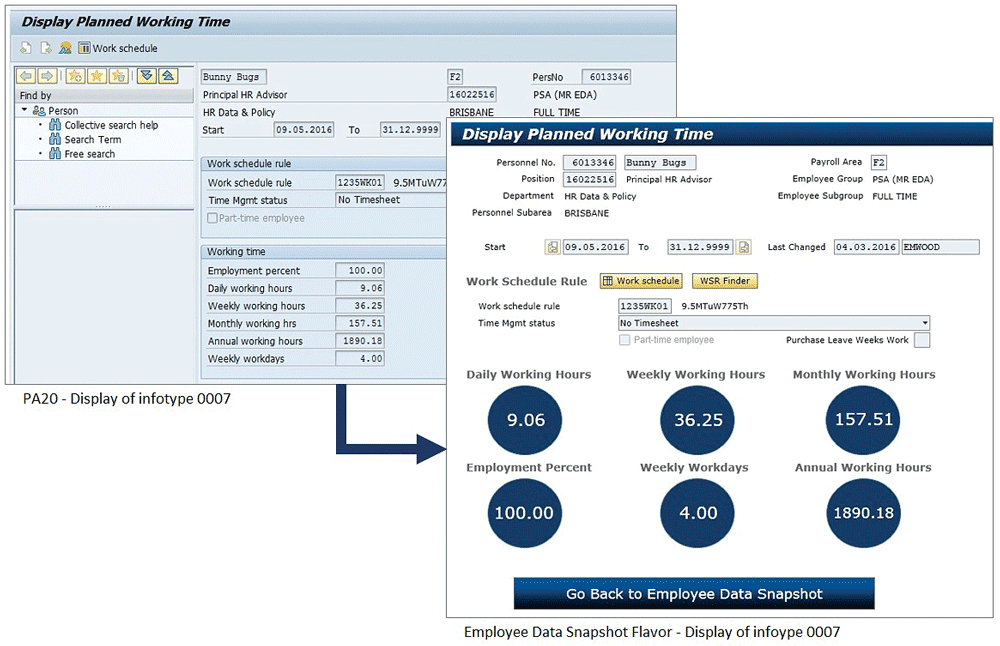
Task: Check the Purchase Leave Weeks Work box
Action: click(922, 340)
